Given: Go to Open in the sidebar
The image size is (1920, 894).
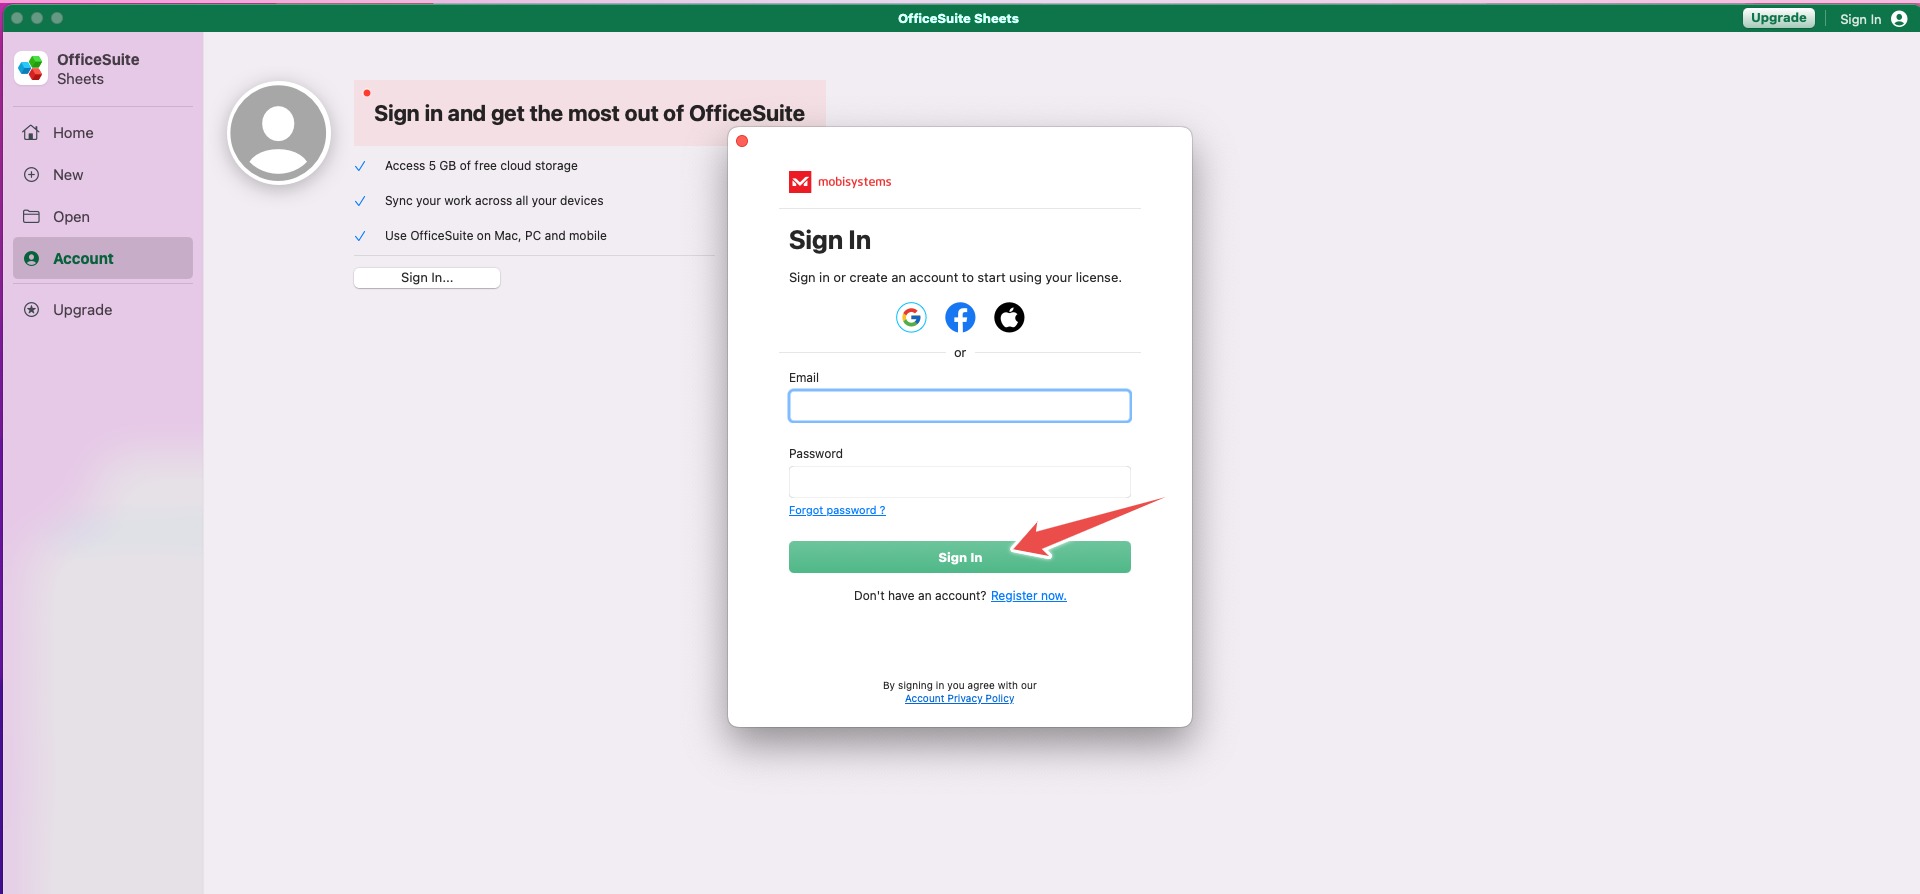Looking at the screenshot, I should tap(103, 217).
